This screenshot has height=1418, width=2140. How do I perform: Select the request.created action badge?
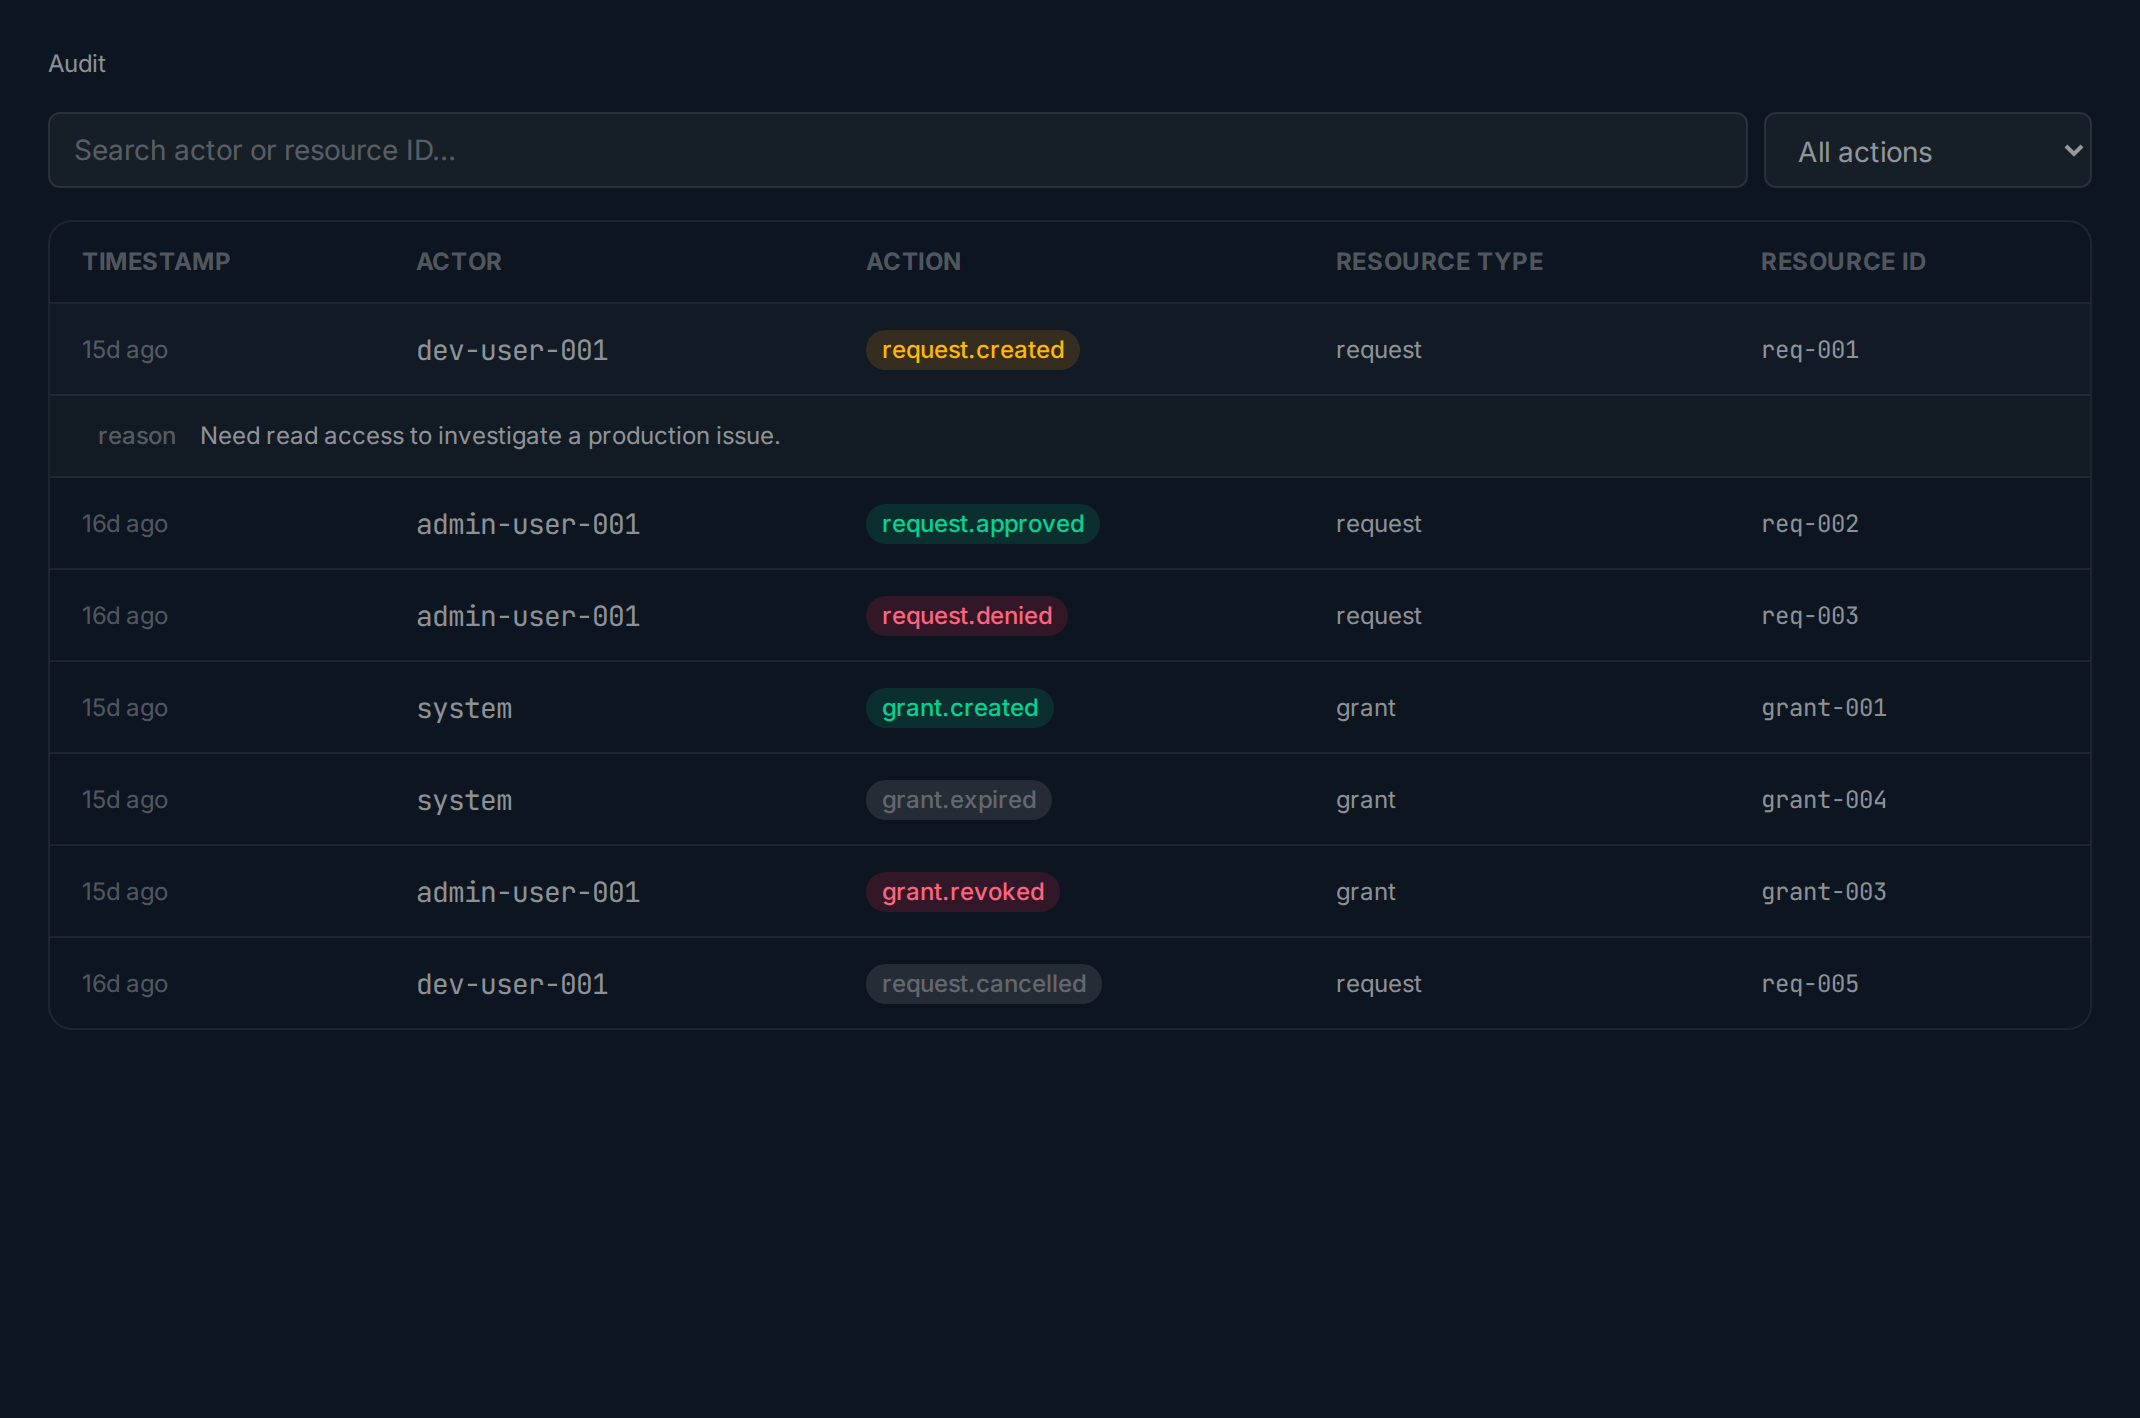click(972, 350)
